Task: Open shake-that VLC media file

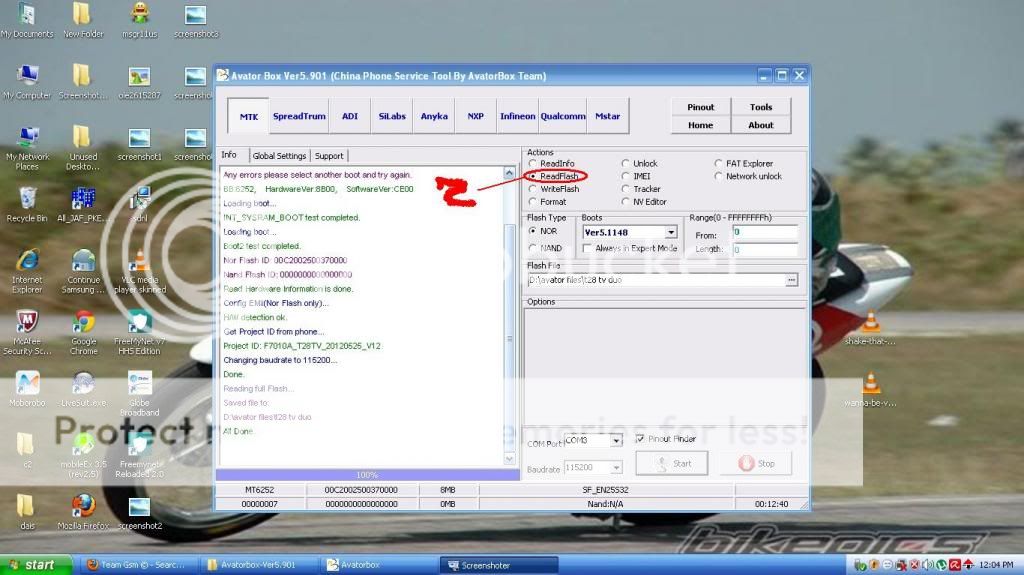Action: (870, 328)
